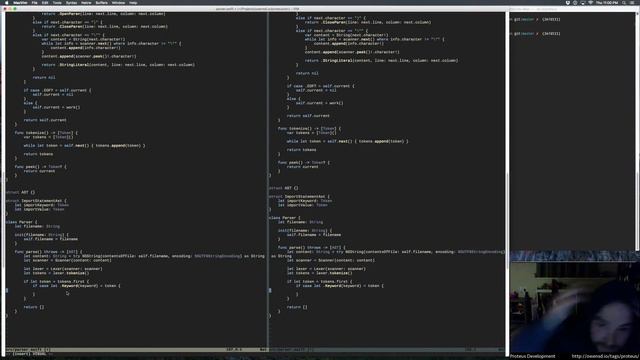Click second git master prompt in terminal window
640x360 pixels.
(x=535, y=33)
